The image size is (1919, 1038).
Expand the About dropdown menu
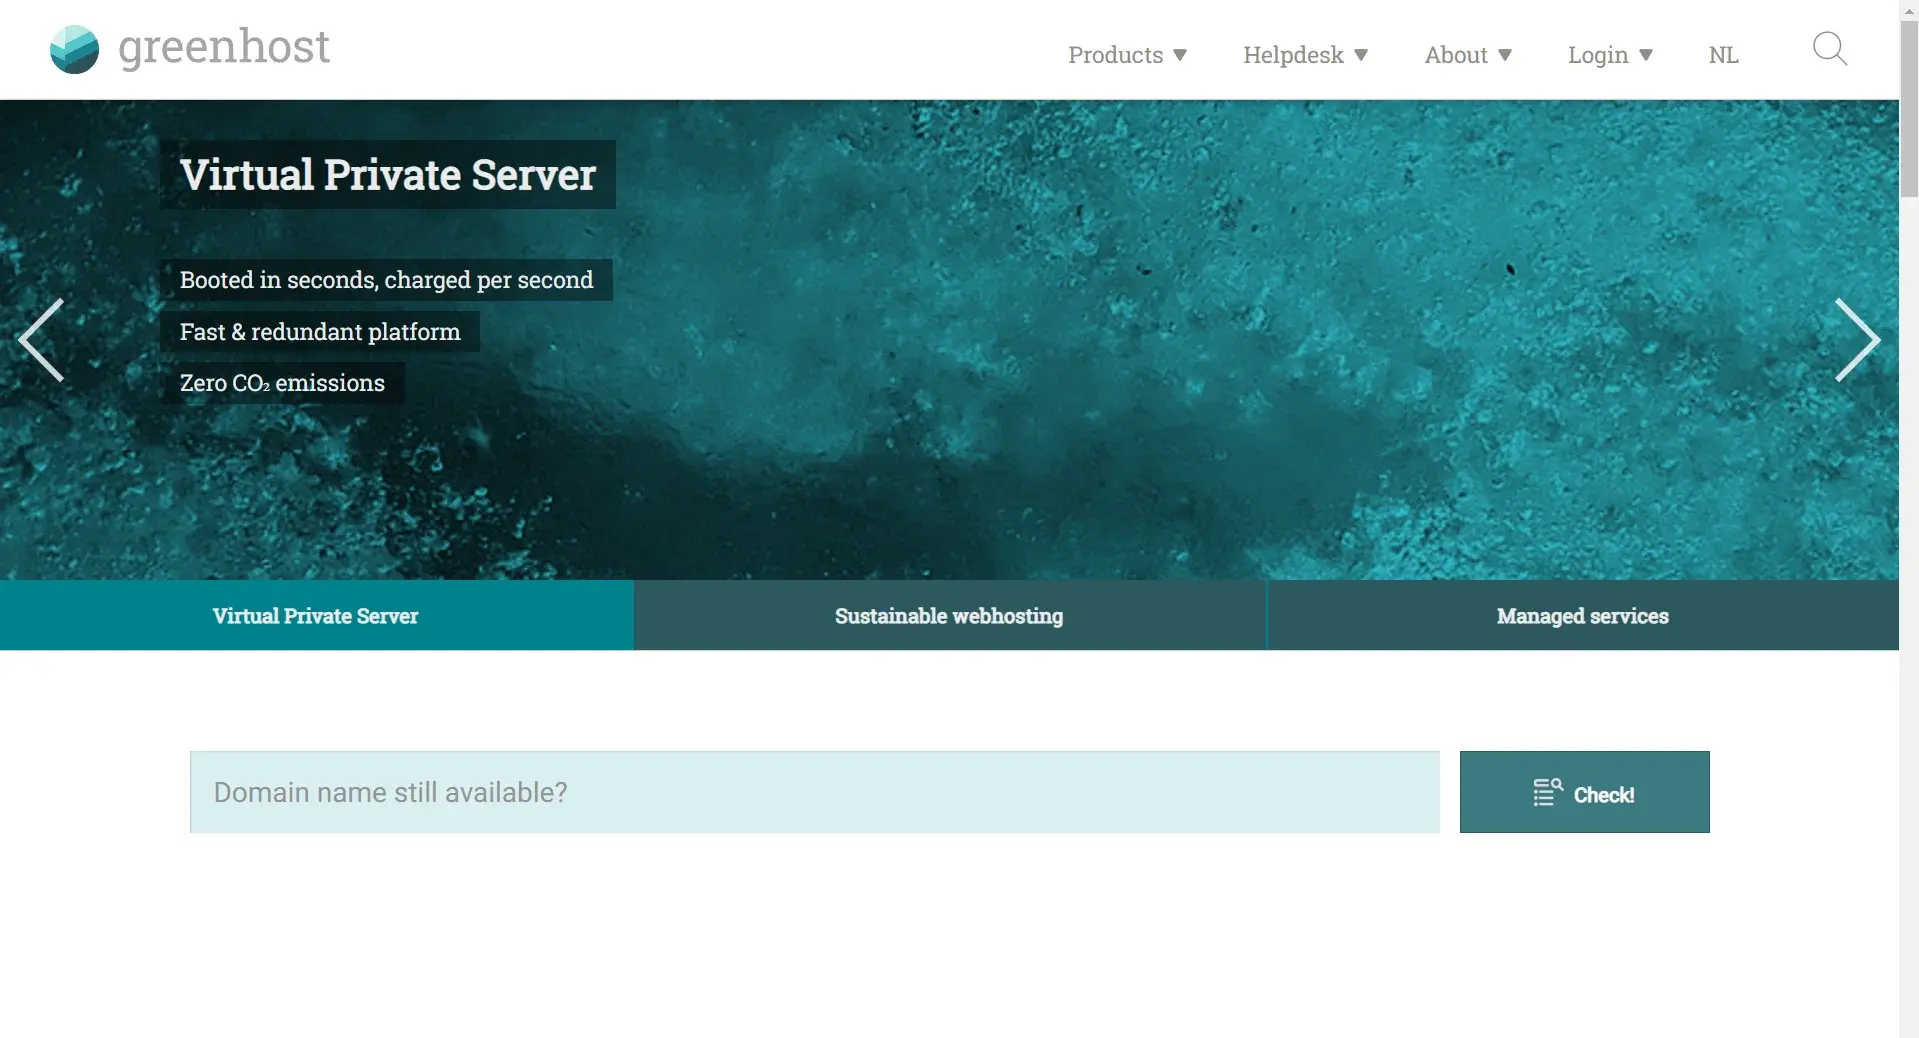pos(1467,55)
